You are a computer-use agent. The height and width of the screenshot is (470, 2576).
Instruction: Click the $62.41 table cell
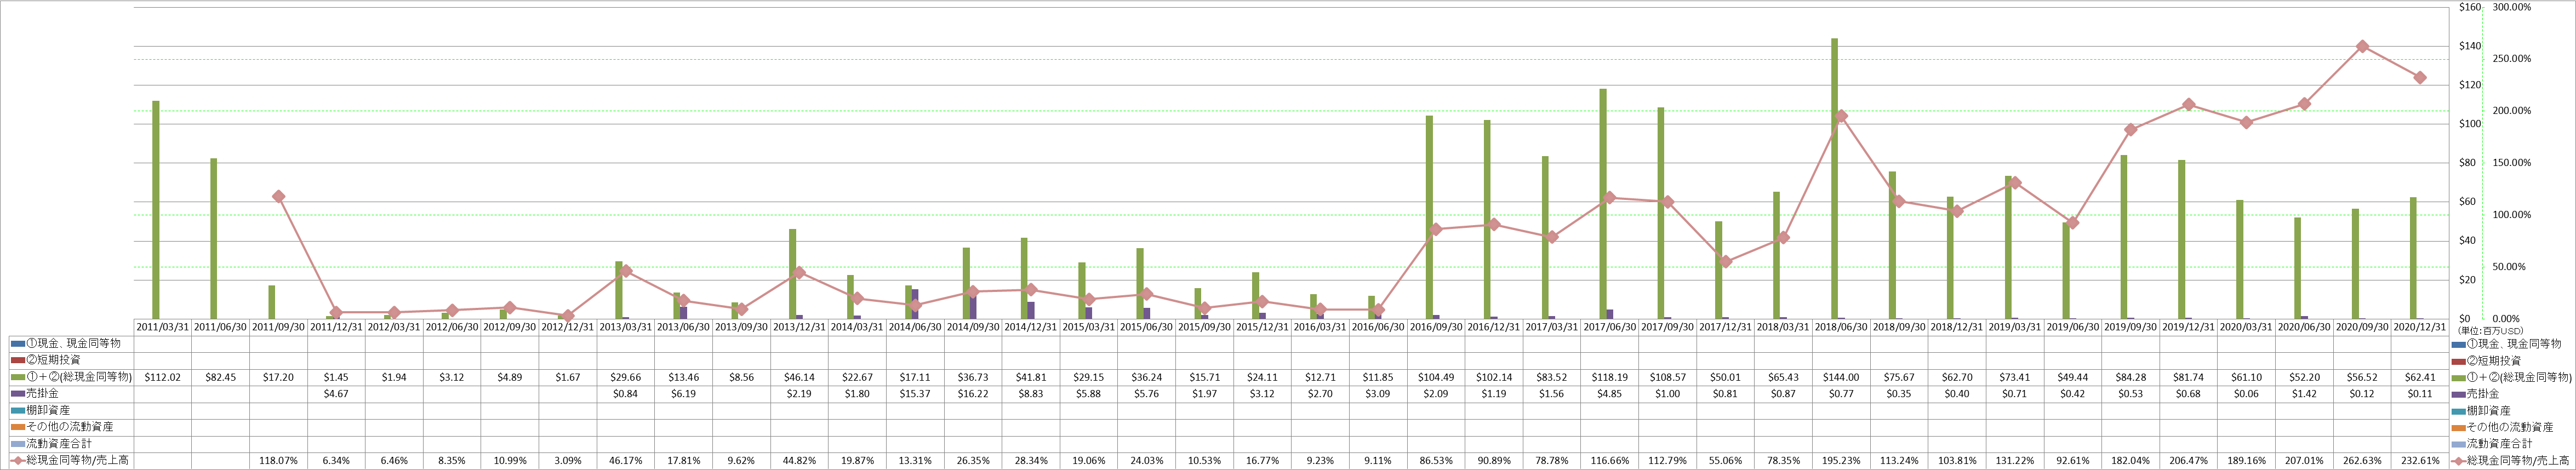(2420, 377)
